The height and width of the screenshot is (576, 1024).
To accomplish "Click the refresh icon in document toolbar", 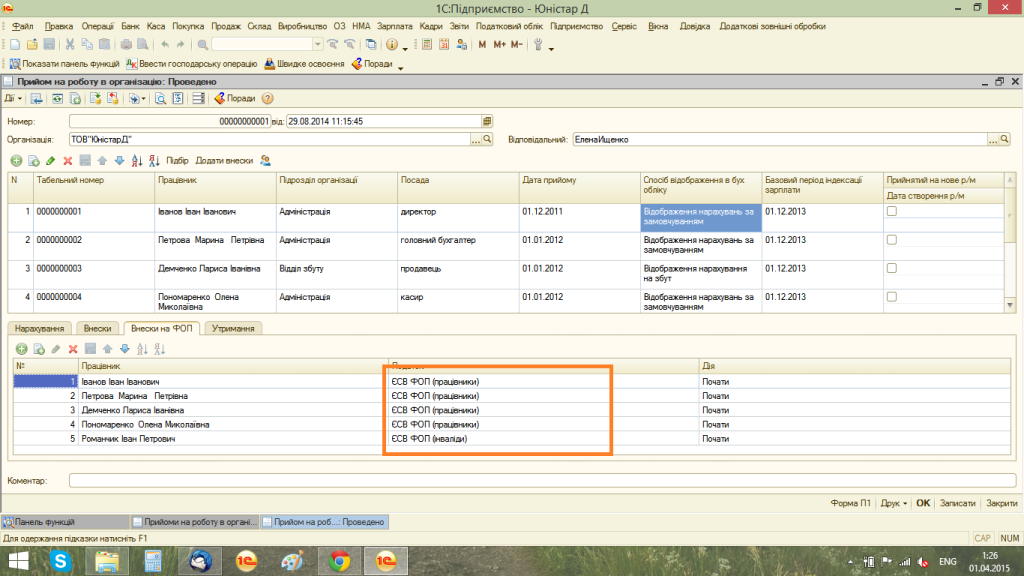I will [57, 99].
